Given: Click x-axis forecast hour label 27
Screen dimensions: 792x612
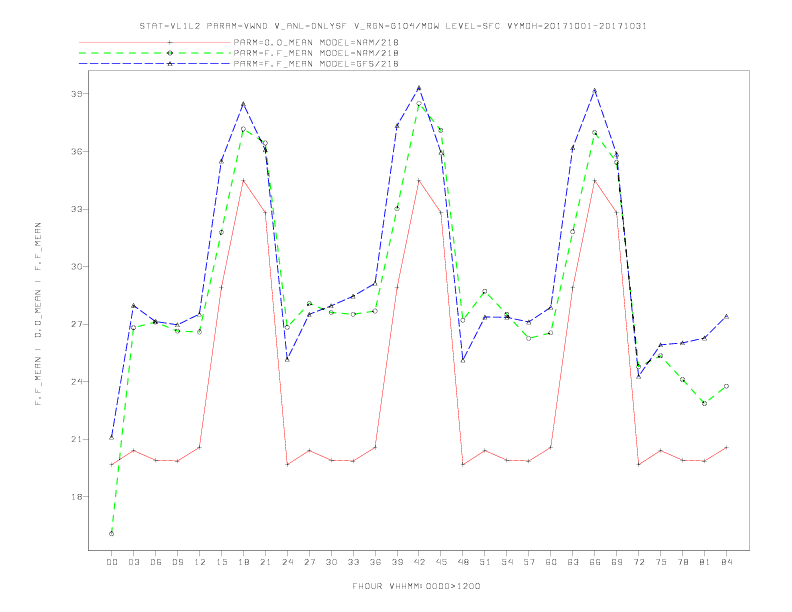Looking at the screenshot, I should pos(309,562).
